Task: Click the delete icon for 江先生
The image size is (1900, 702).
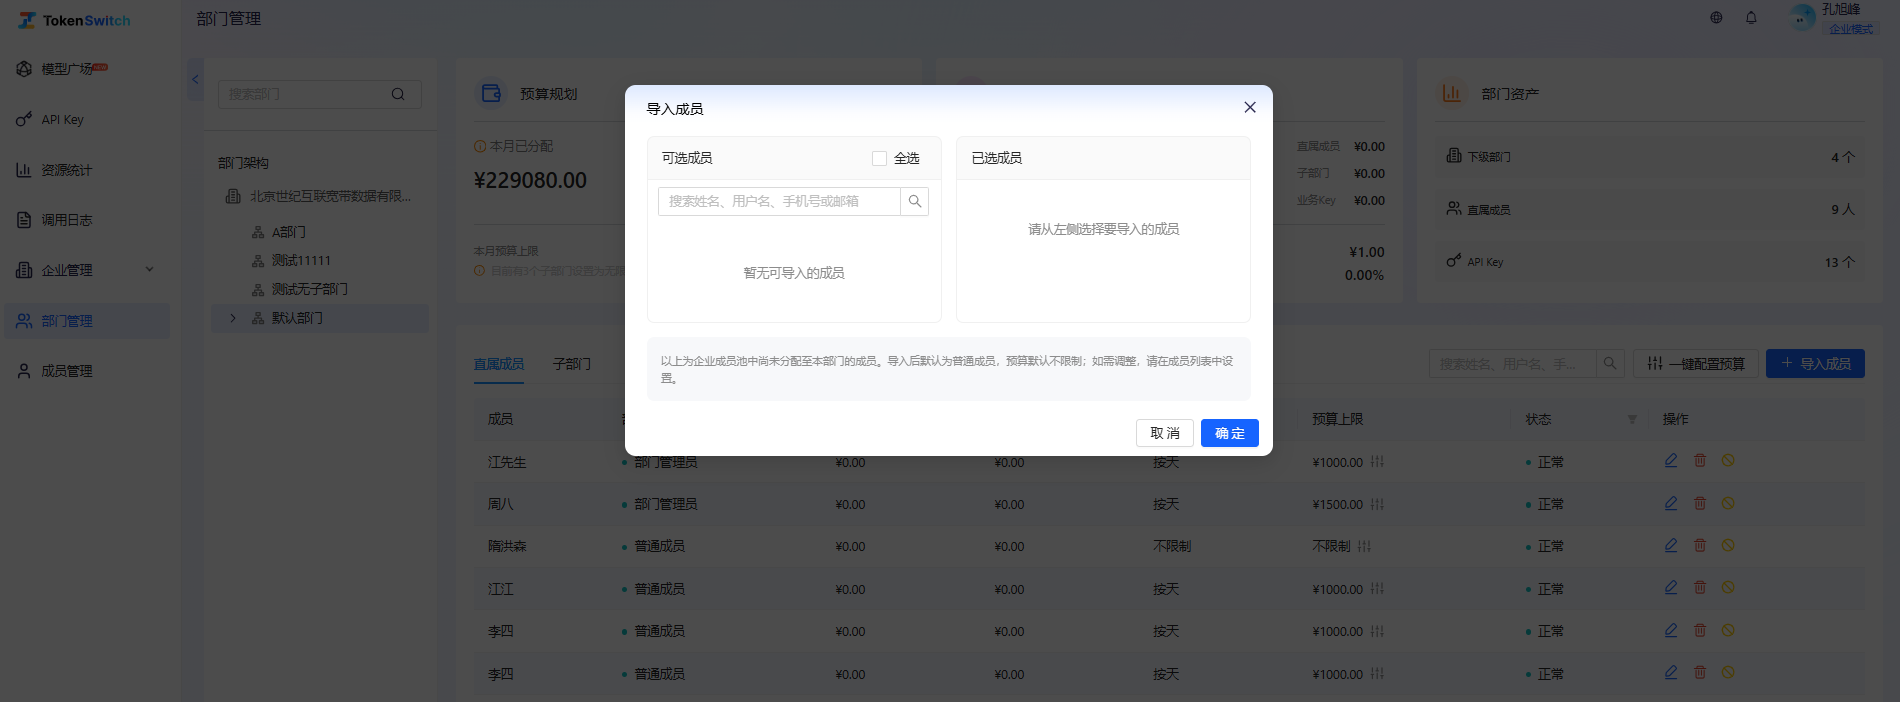Action: 1700,461
